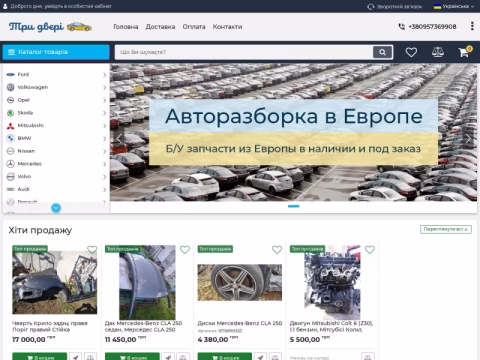Open the alloy wheel product photo
Image resolution: width=480 pixels, height=360 pixels.
click(240, 283)
